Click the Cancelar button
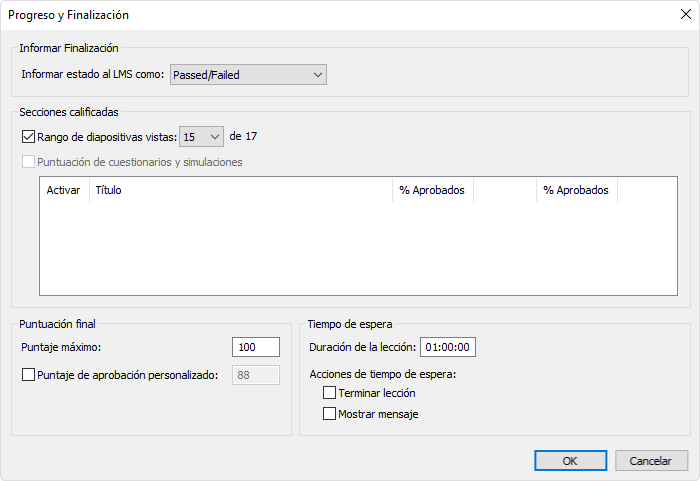 (651, 460)
